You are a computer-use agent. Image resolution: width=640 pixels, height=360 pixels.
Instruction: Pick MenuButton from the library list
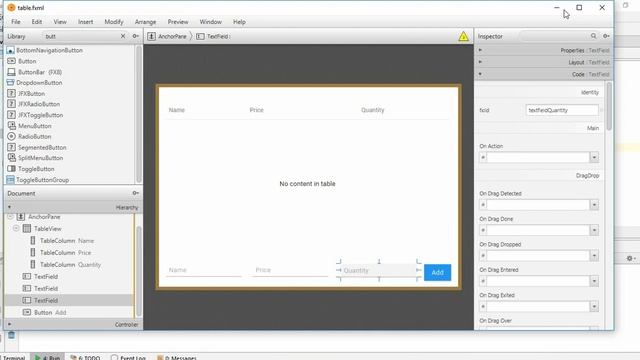tap(35, 126)
